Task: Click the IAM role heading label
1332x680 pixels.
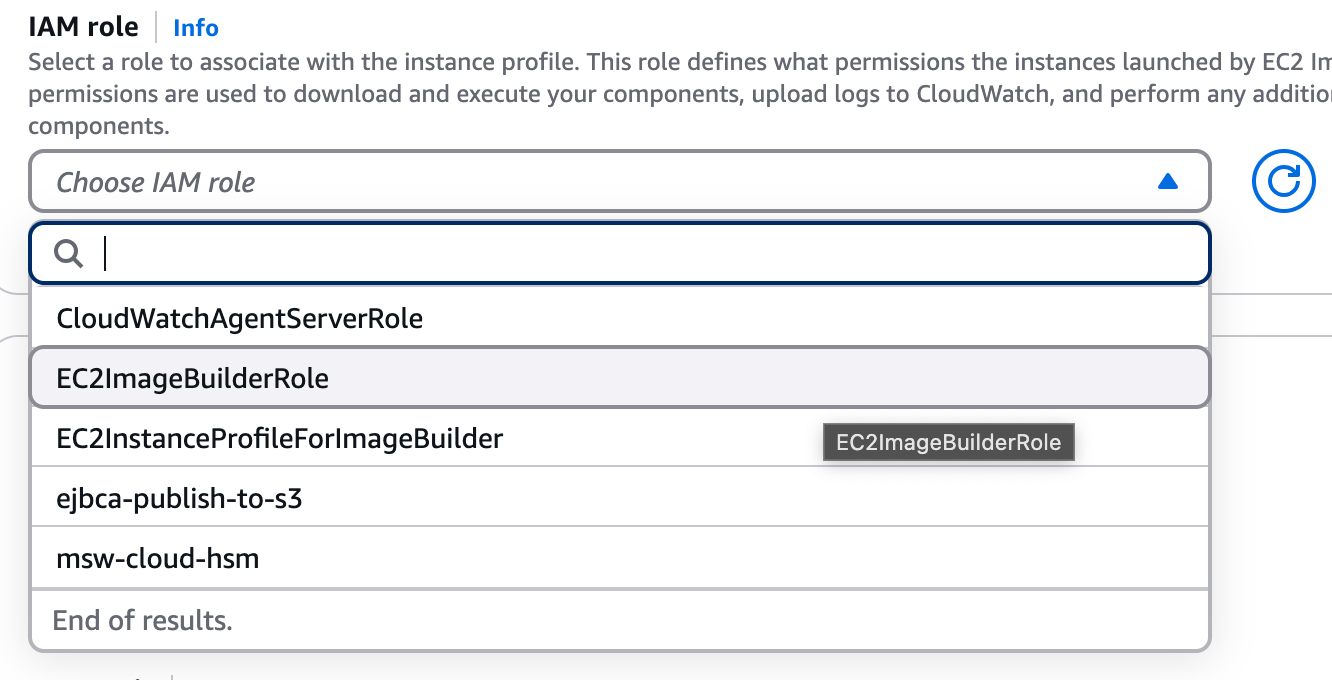Action: (x=83, y=27)
